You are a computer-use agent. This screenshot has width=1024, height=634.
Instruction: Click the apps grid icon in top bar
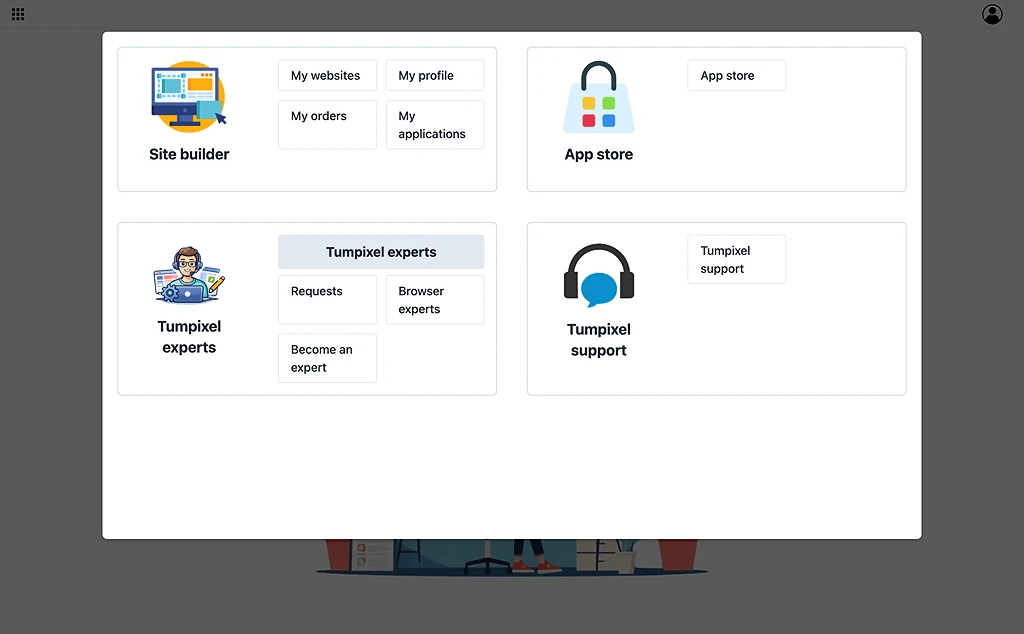pos(18,14)
